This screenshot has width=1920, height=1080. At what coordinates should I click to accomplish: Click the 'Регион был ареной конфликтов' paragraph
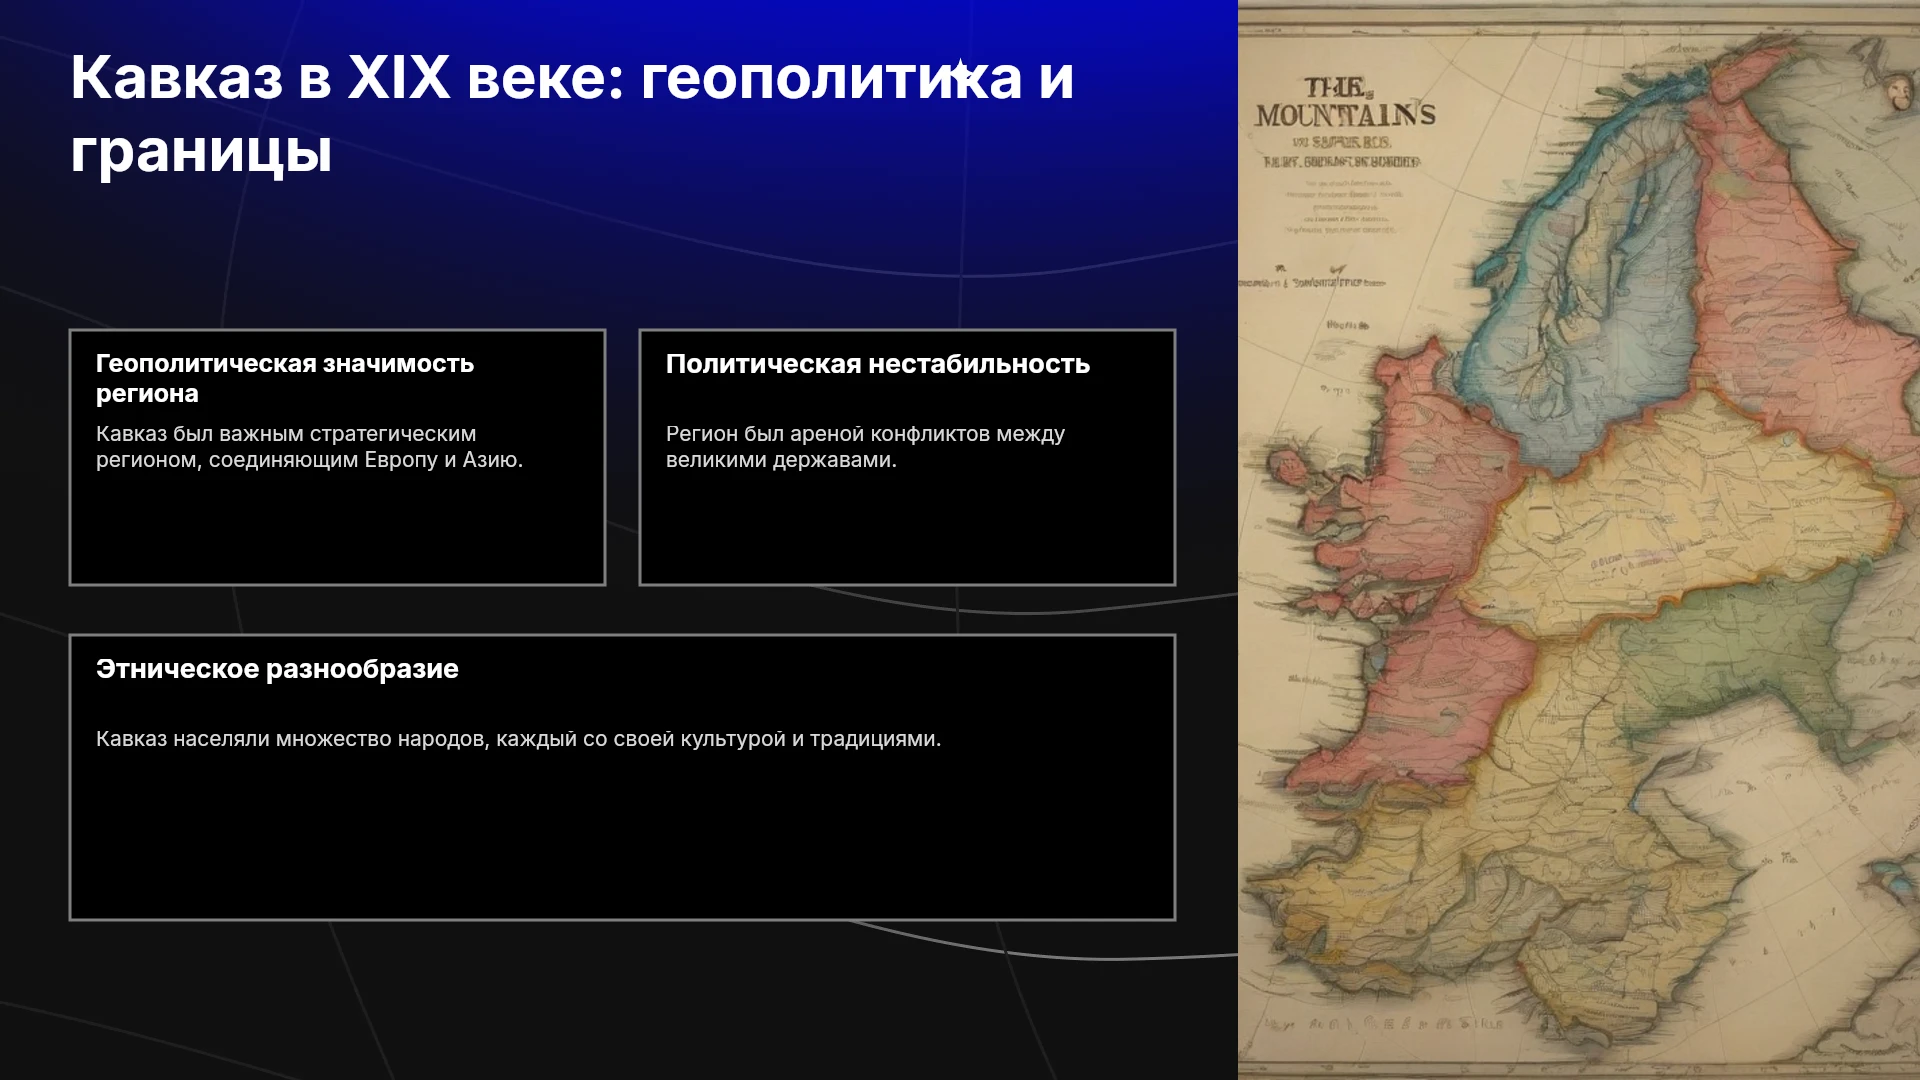[865, 447]
